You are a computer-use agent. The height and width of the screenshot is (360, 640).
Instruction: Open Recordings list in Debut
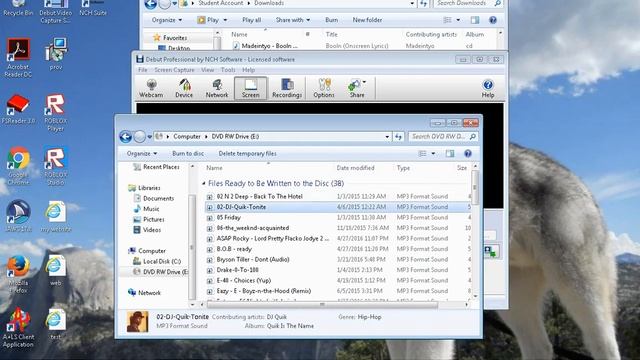[287, 88]
